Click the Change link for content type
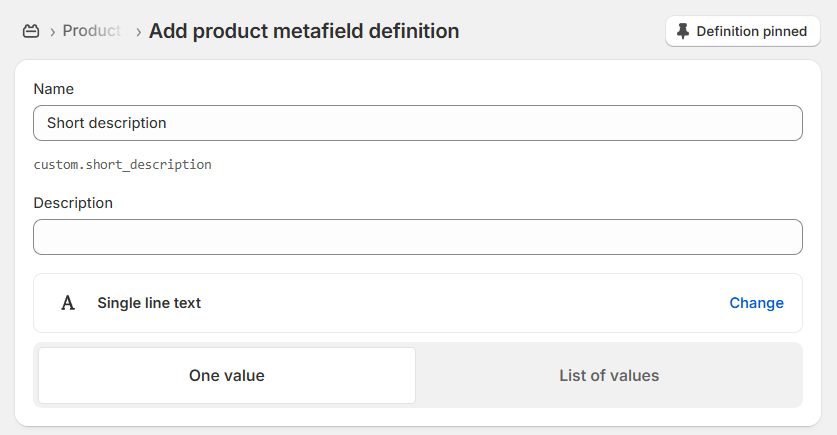The height and width of the screenshot is (435, 837). [756, 303]
